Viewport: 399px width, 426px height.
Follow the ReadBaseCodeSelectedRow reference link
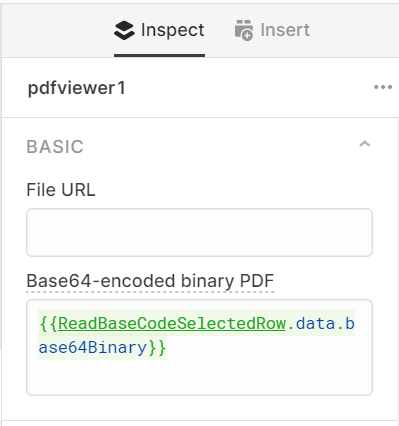[x=172, y=323]
